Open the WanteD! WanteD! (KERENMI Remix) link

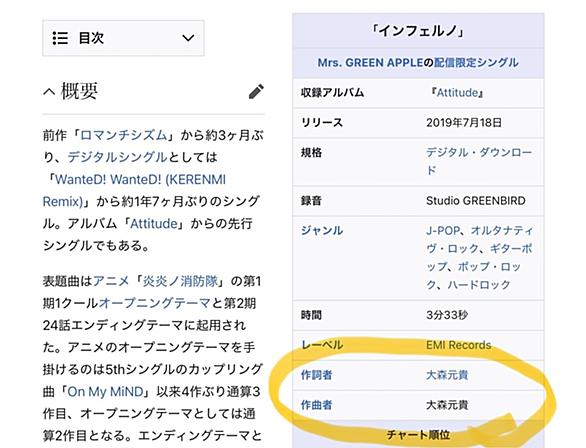[135, 191]
